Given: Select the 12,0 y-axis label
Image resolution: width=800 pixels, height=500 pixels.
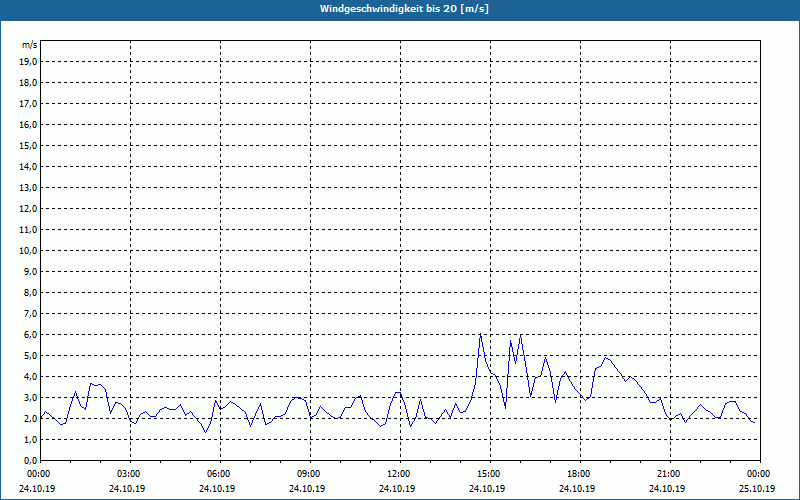Looking at the screenshot, I should click(x=29, y=208).
